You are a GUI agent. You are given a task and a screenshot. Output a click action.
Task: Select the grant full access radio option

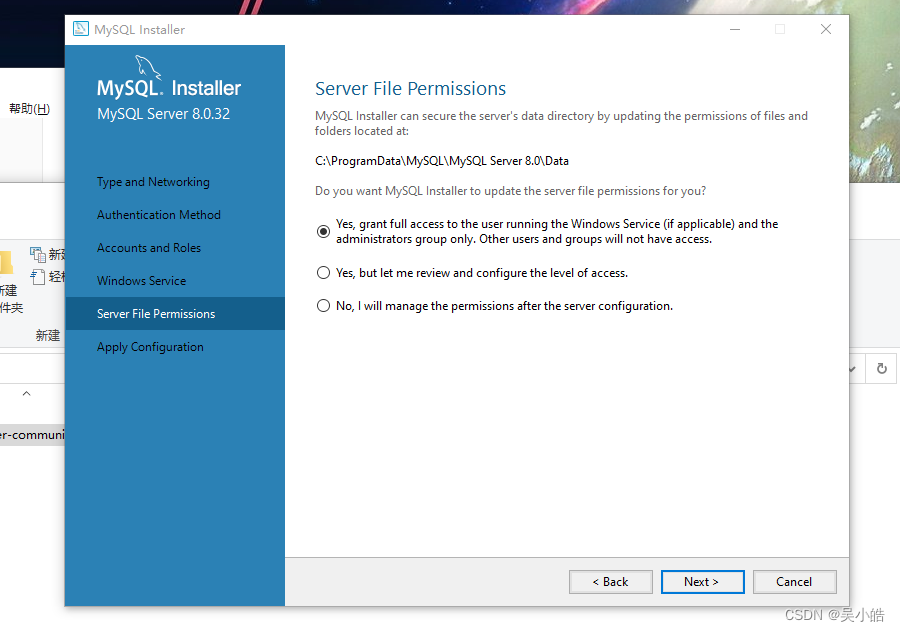click(x=323, y=231)
